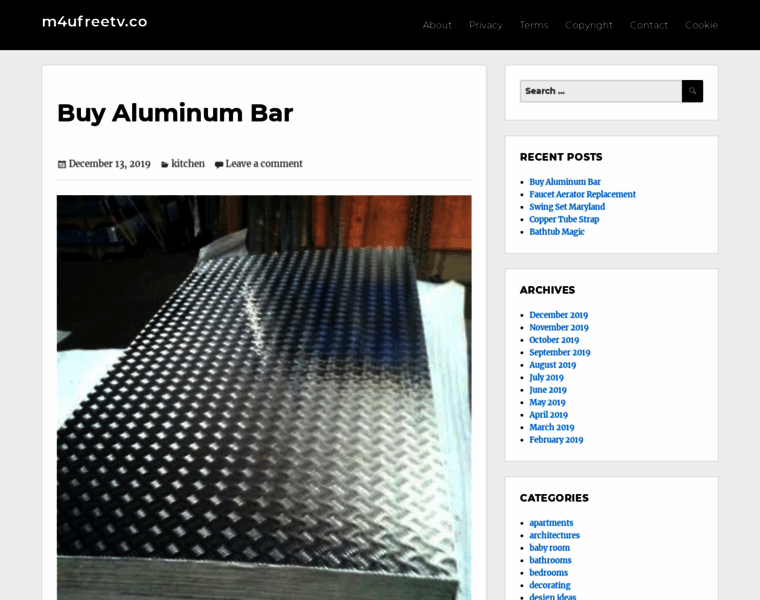The width and height of the screenshot is (760, 600).
Task: Open the Terms menu link
Action: pos(534,25)
